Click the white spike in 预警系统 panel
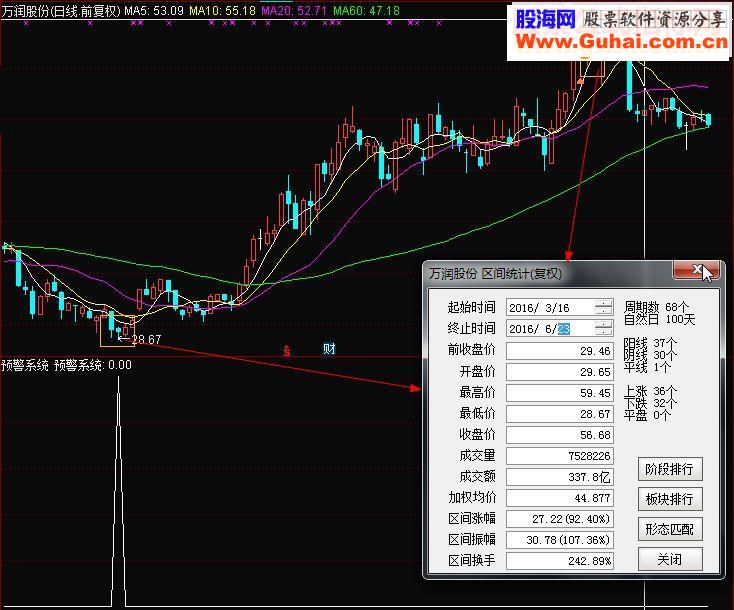This screenshot has width=734, height=610. coord(118,492)
